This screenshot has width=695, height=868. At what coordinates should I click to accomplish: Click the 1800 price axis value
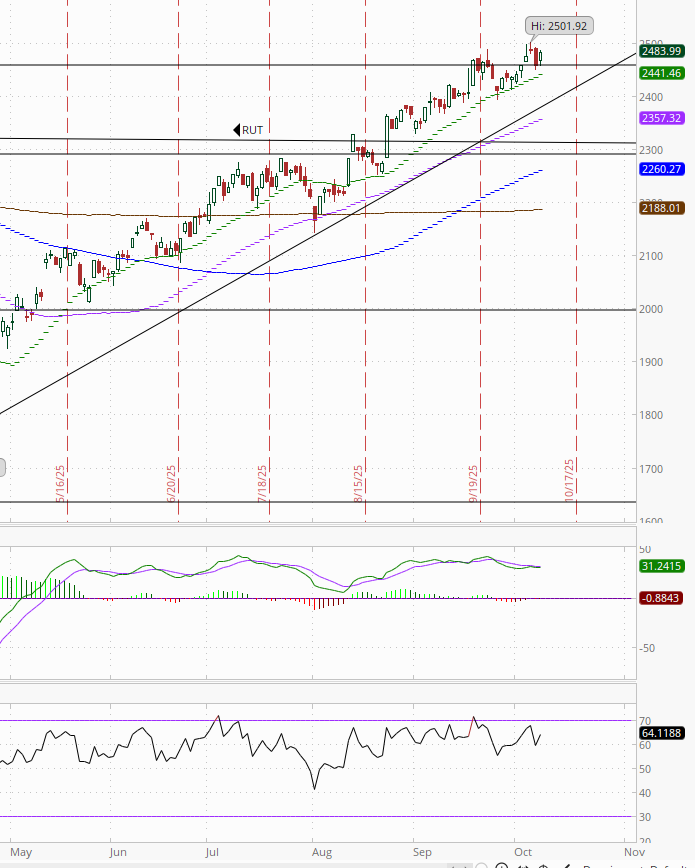(x=651, y=415)
